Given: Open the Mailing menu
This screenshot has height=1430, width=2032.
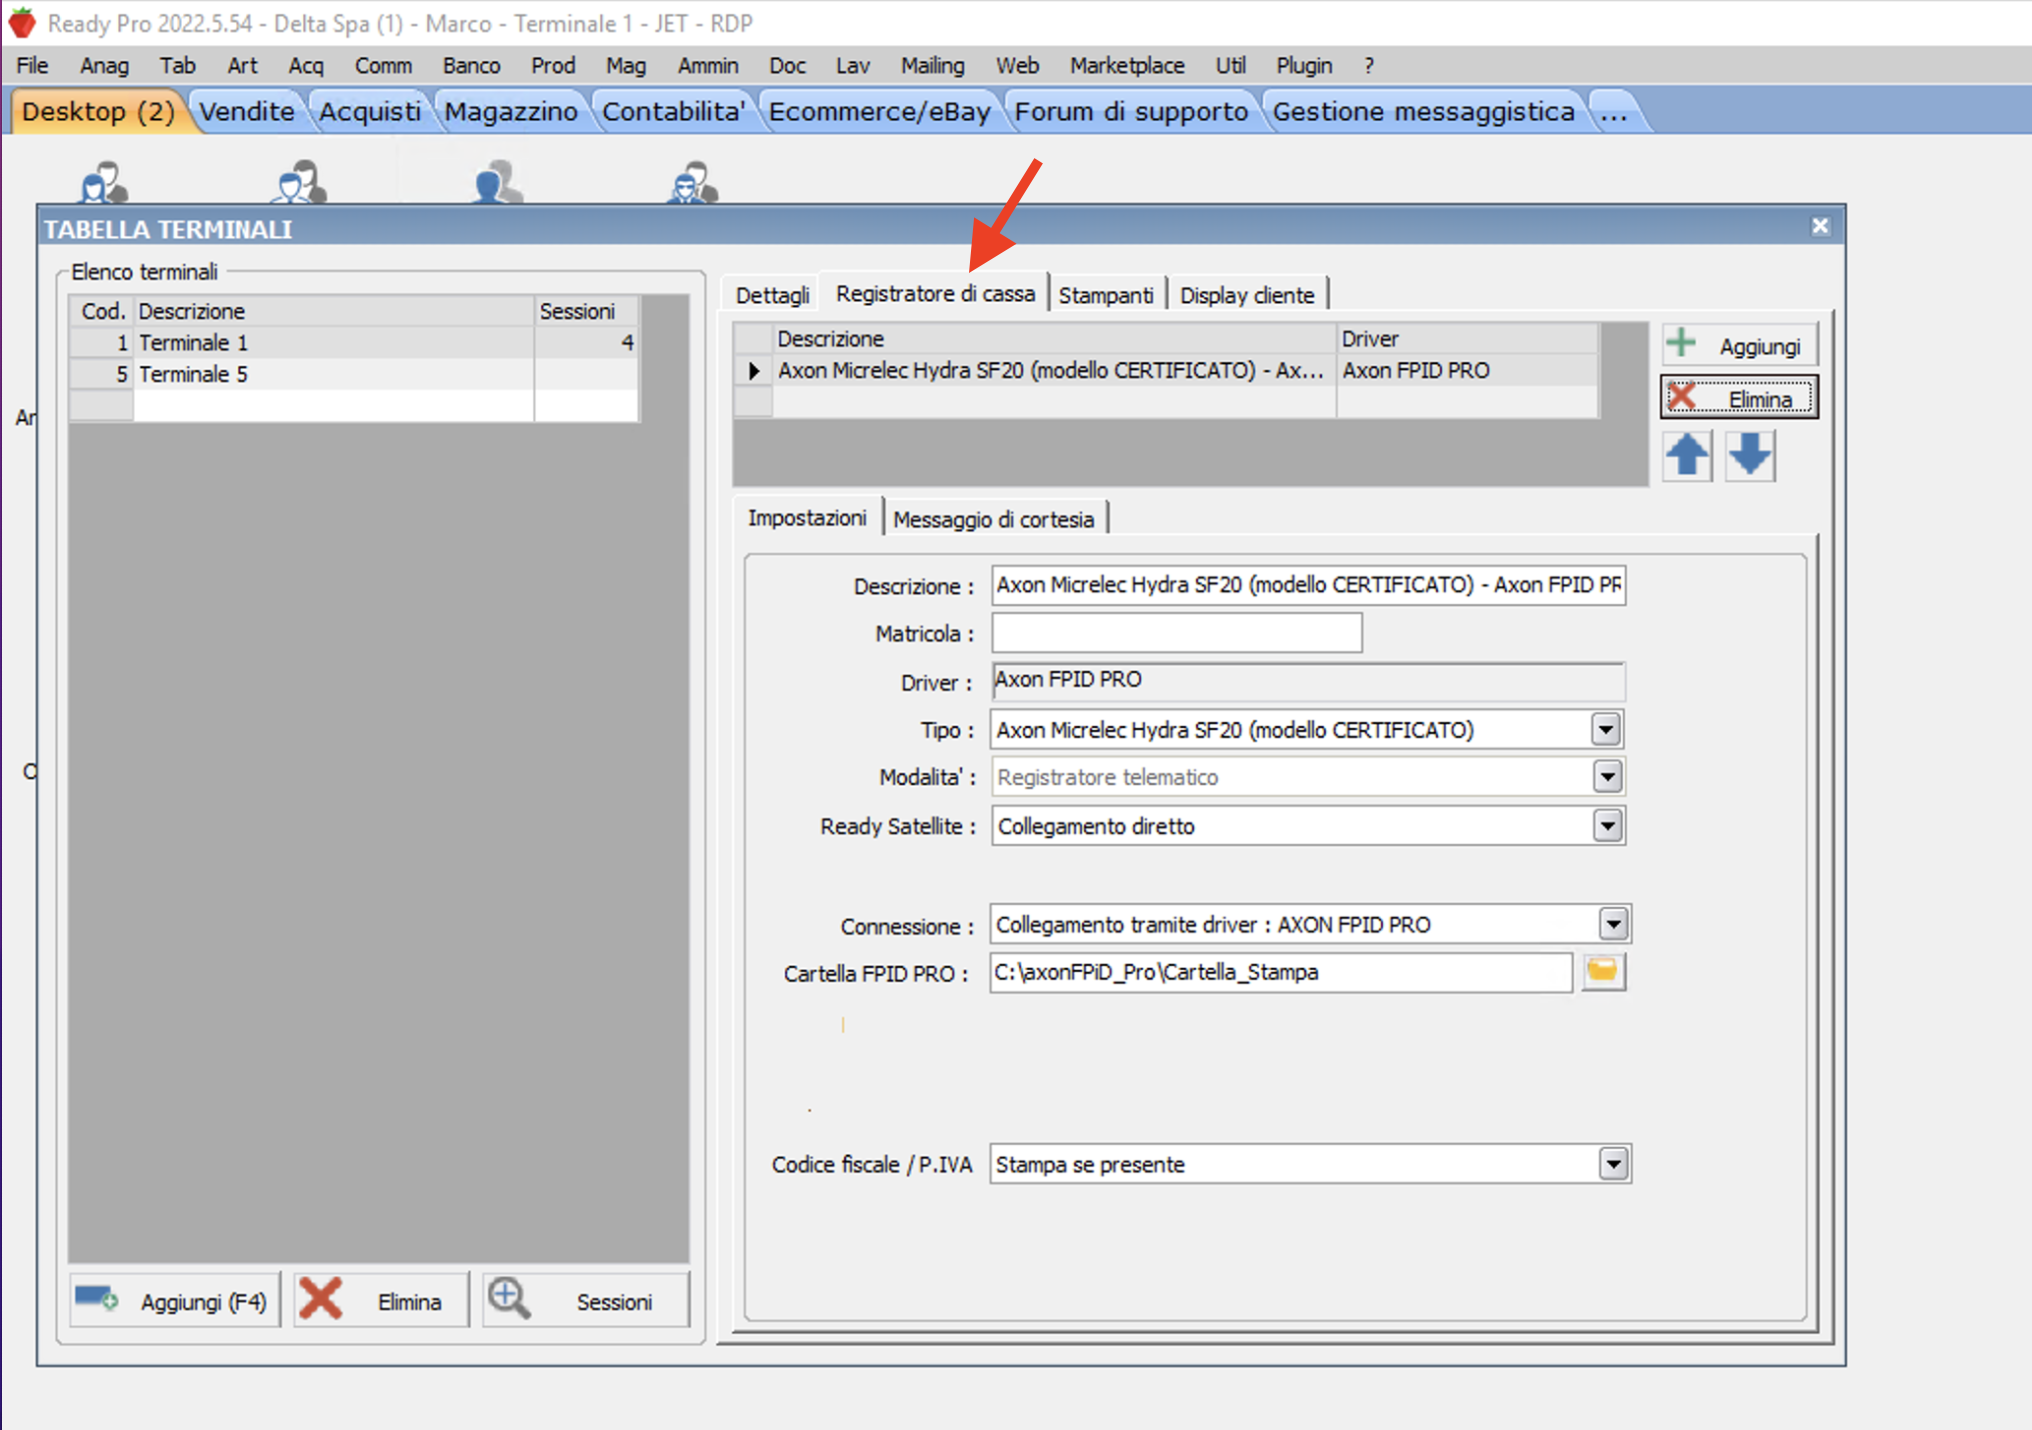Looking at the screenshot, I should [932, 65].
